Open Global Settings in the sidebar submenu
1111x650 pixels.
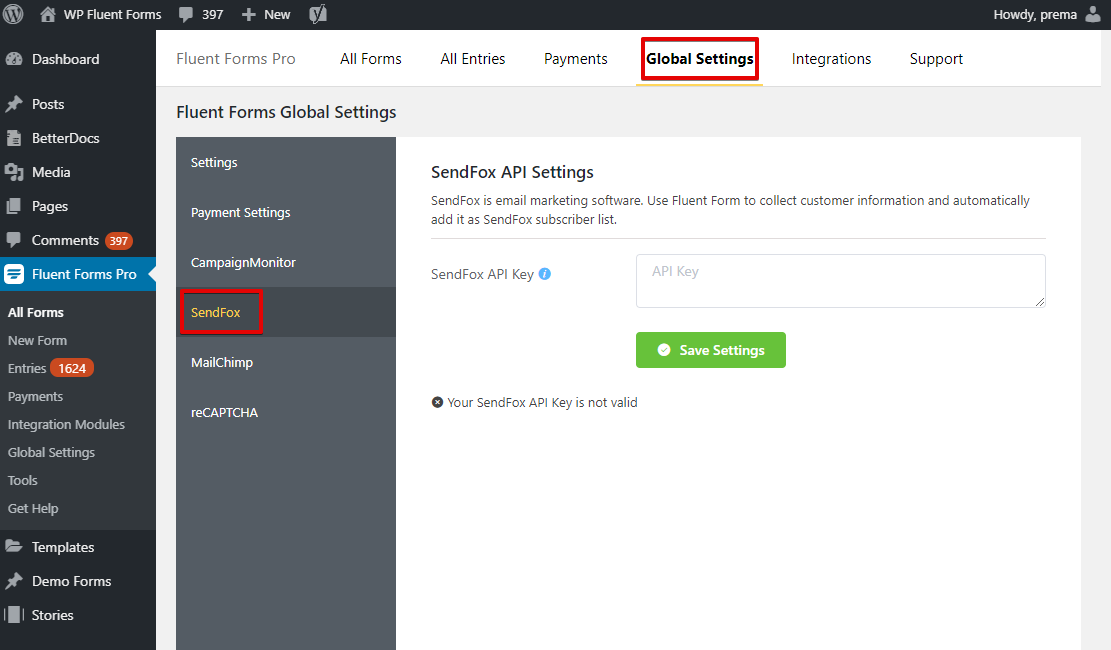tap(51, 452)
